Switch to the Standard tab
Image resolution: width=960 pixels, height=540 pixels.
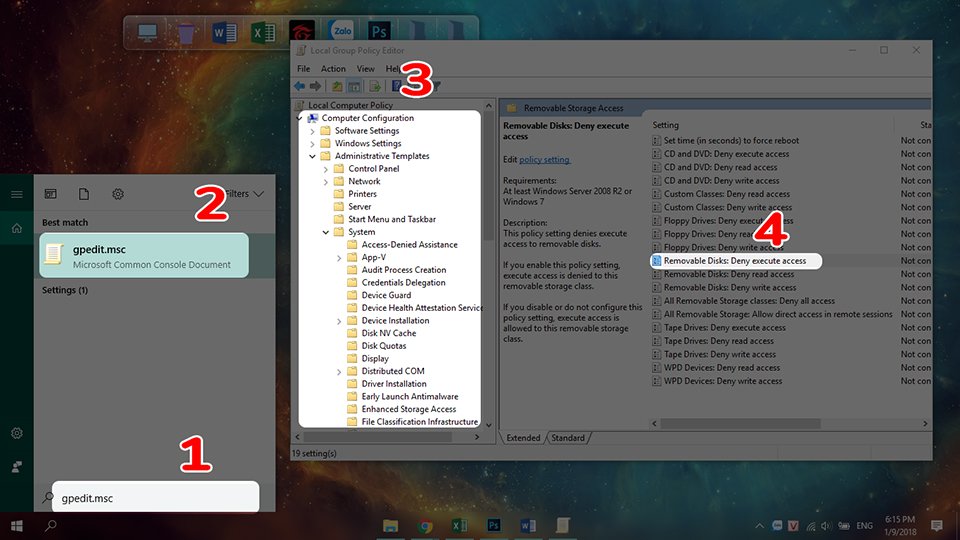568,438
